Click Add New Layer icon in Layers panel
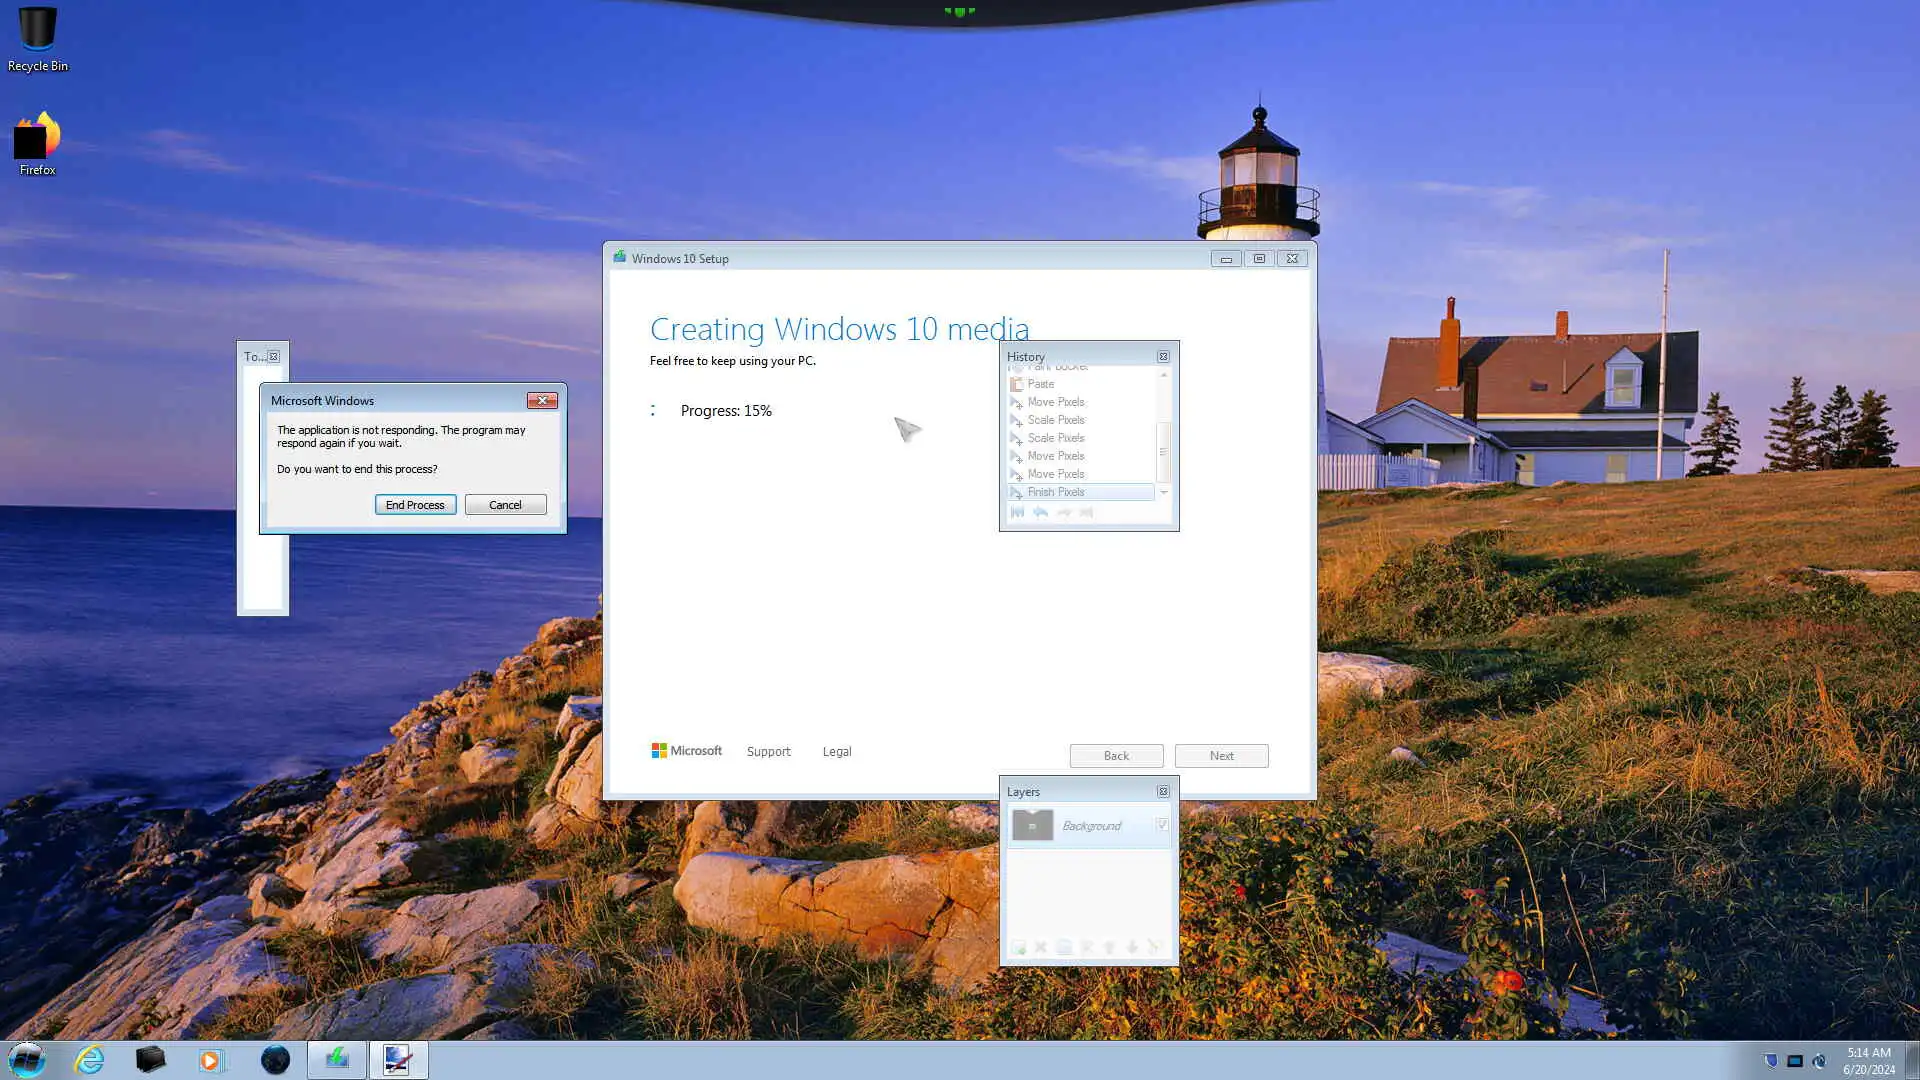Viewport: 1920px width, 1080px height. (x=1018, y=947)
